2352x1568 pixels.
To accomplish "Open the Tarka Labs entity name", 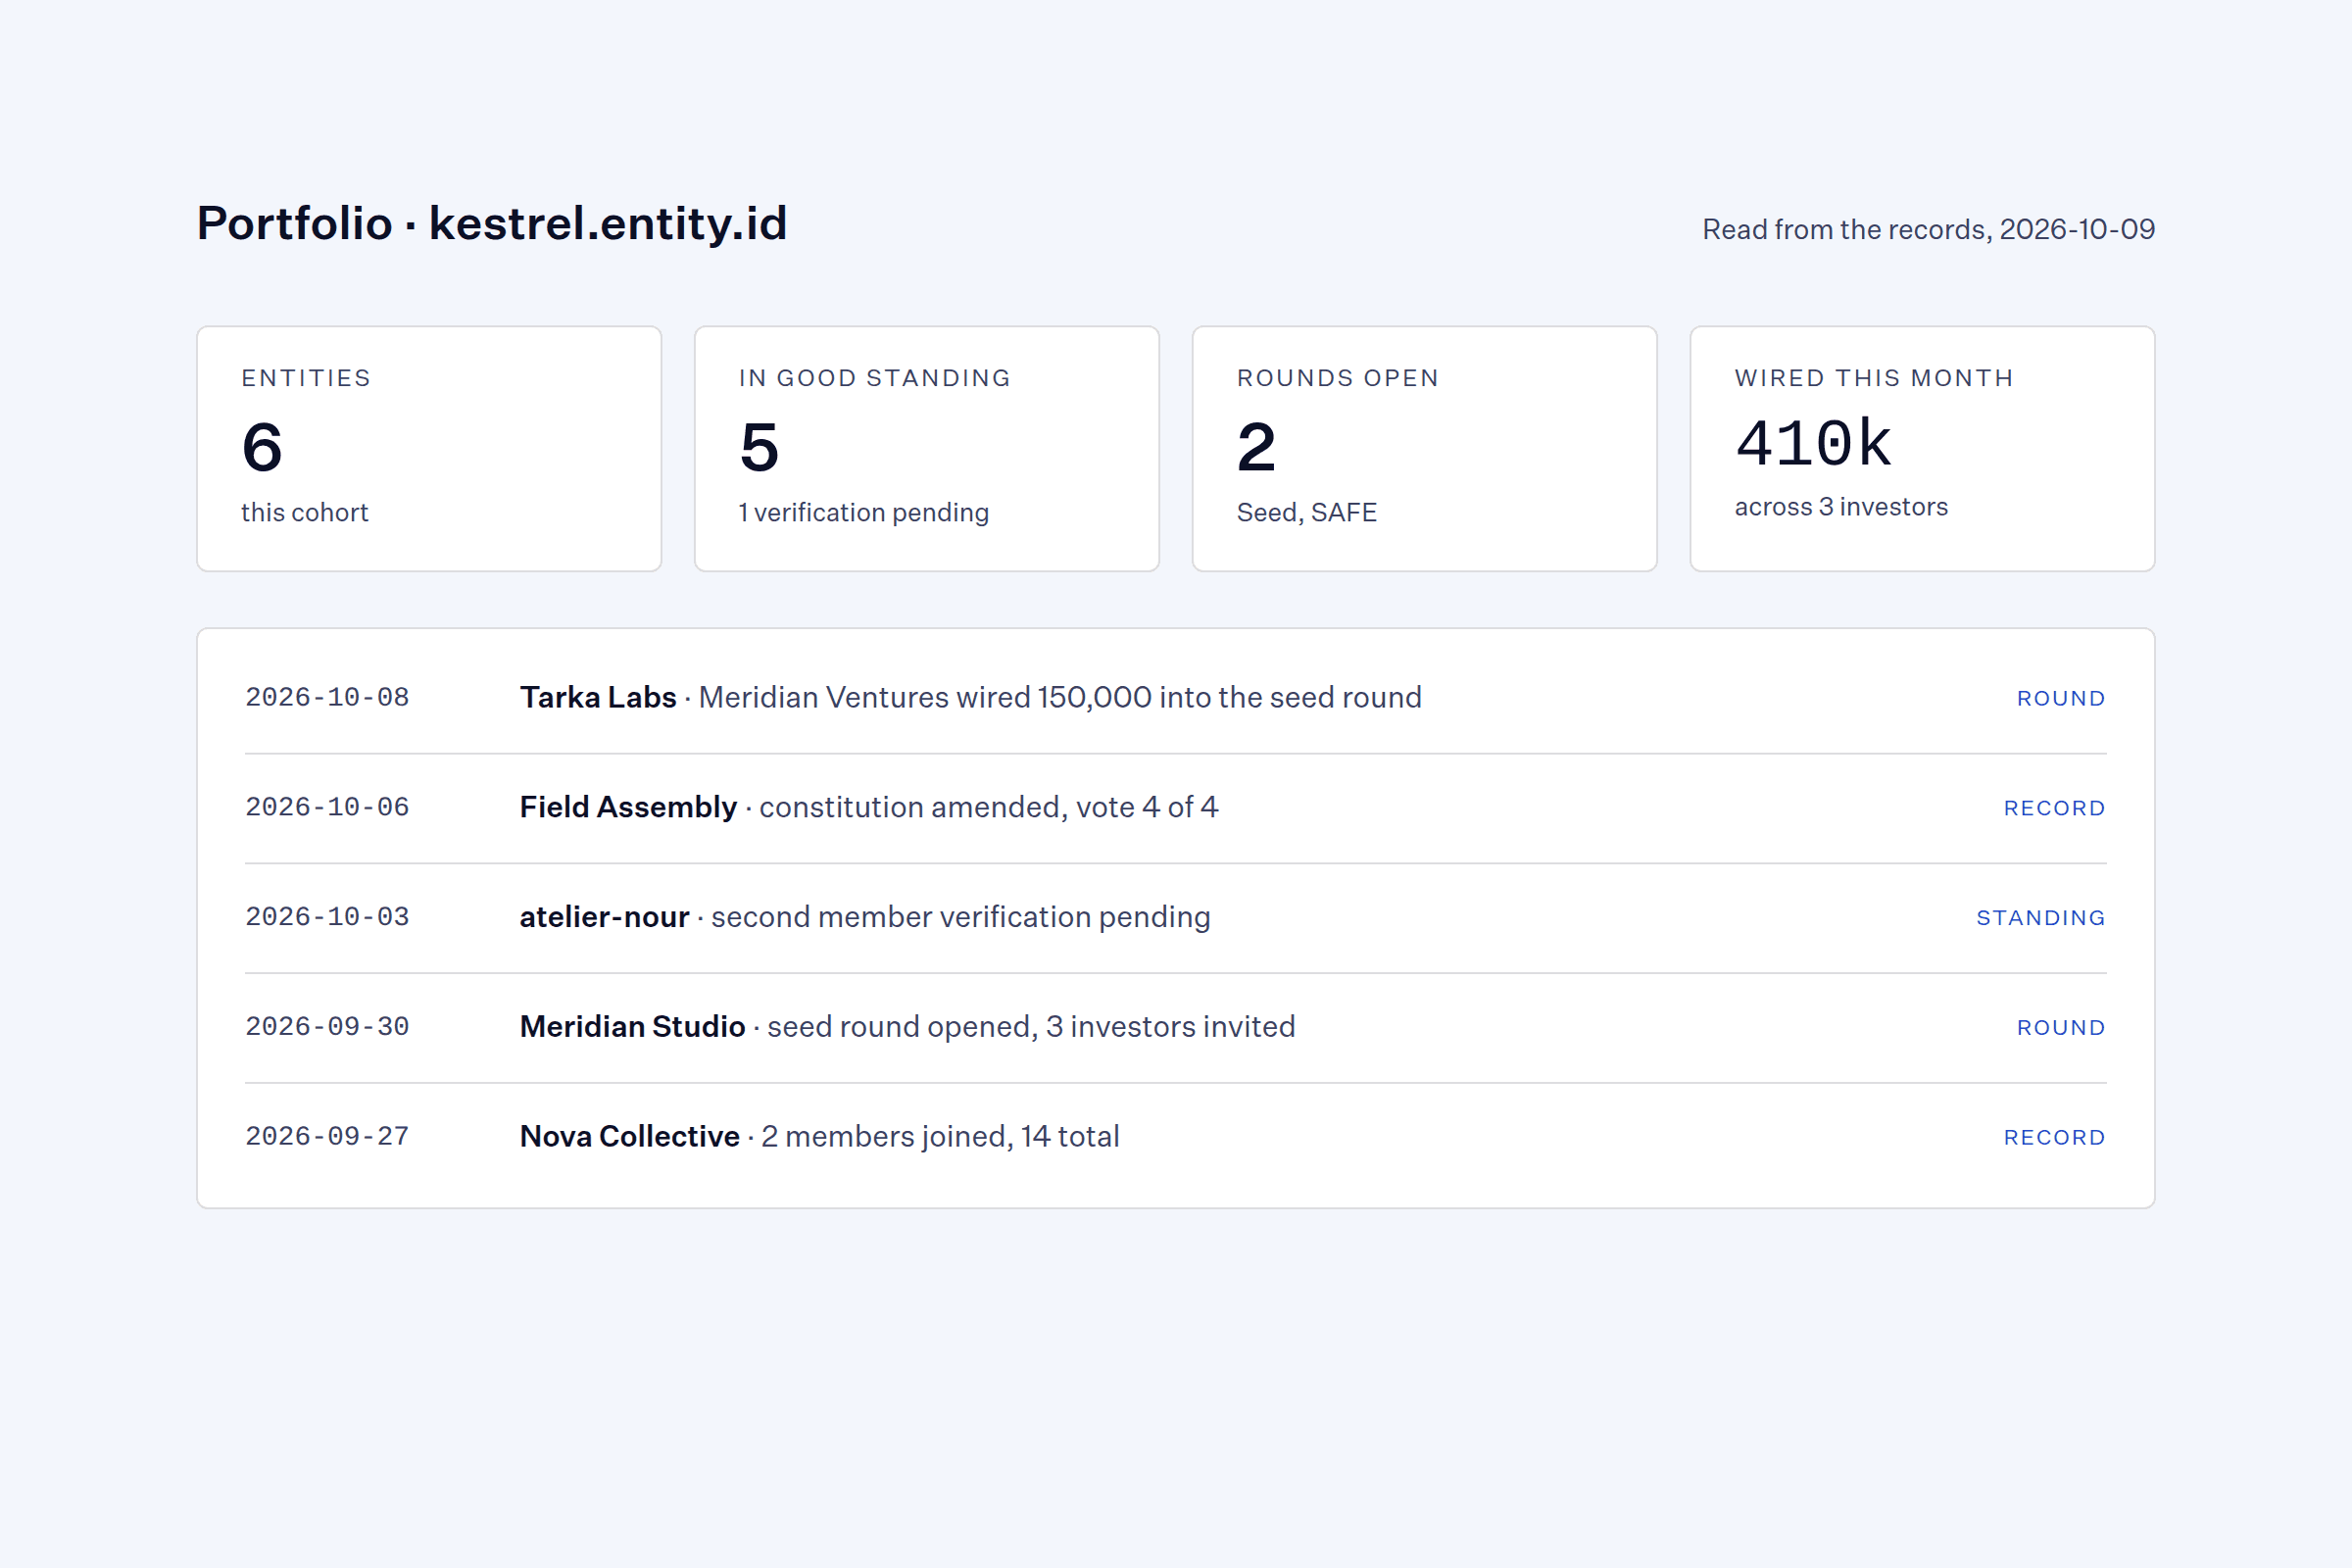I will (x=598, y=697).
